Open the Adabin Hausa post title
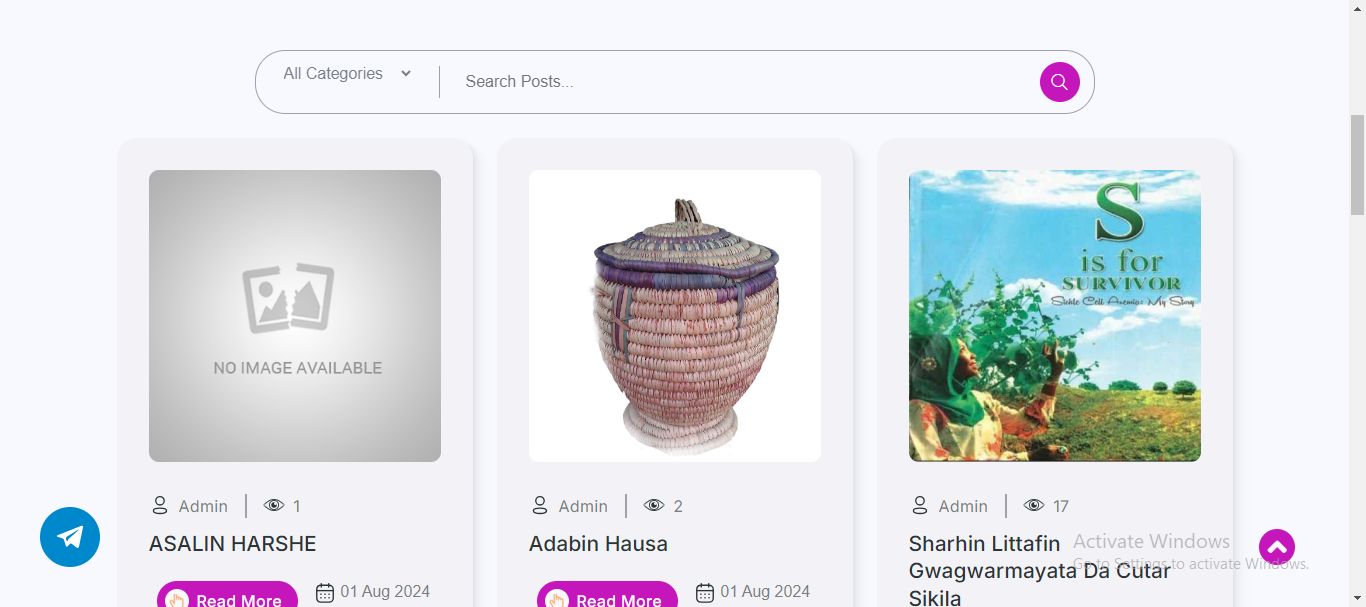 pyautogui.click(x=598, y=544)
